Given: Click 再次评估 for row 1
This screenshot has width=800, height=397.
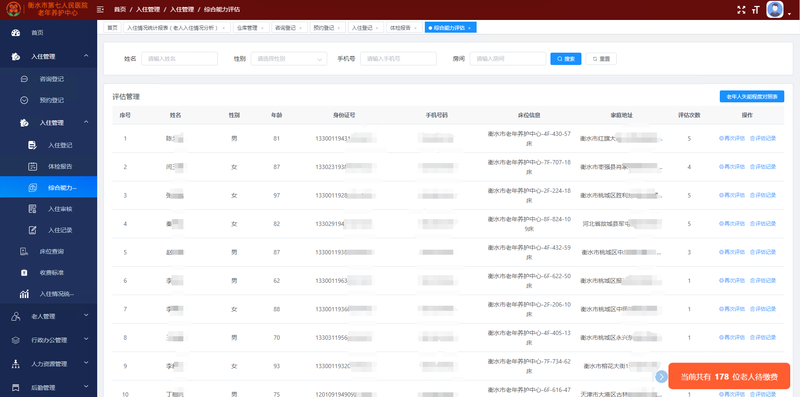Looking at the screenshot, I should coord(732,138).
